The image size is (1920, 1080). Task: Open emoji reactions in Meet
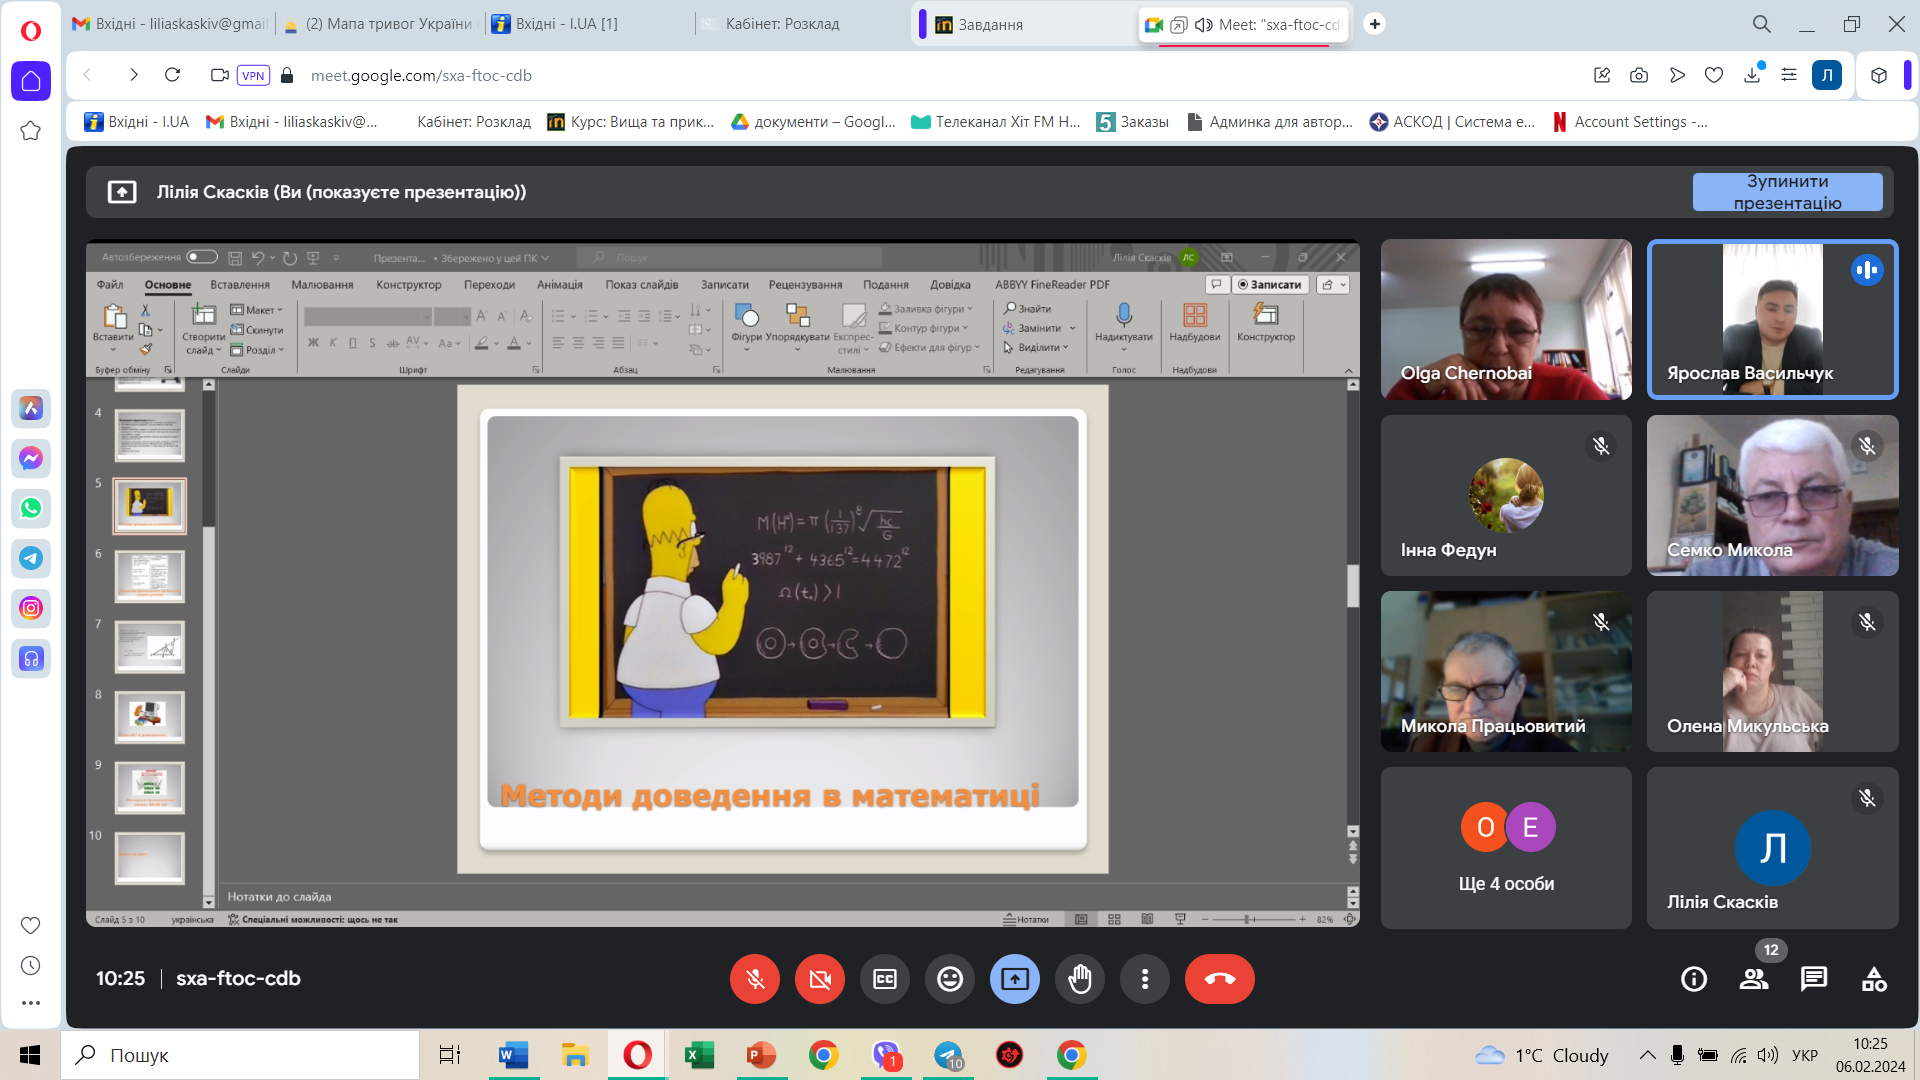pos(950,979)
